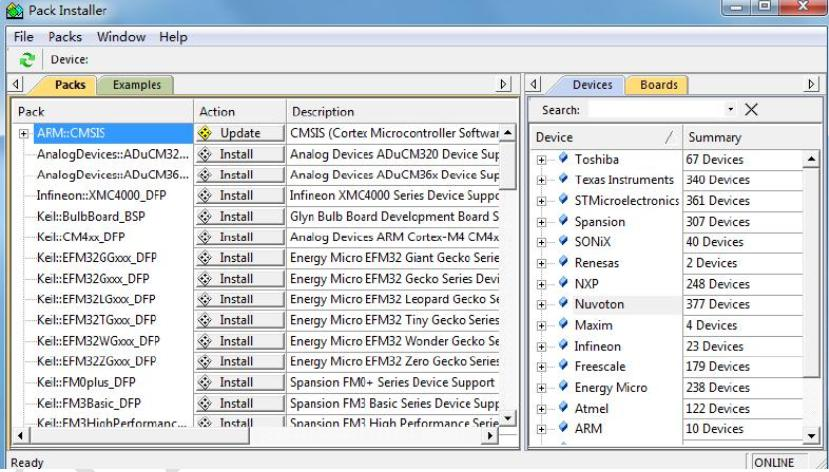Click the Pack Installer application icon in title bar
Viewport: 829px width, 472px height.
coord(15,10)
